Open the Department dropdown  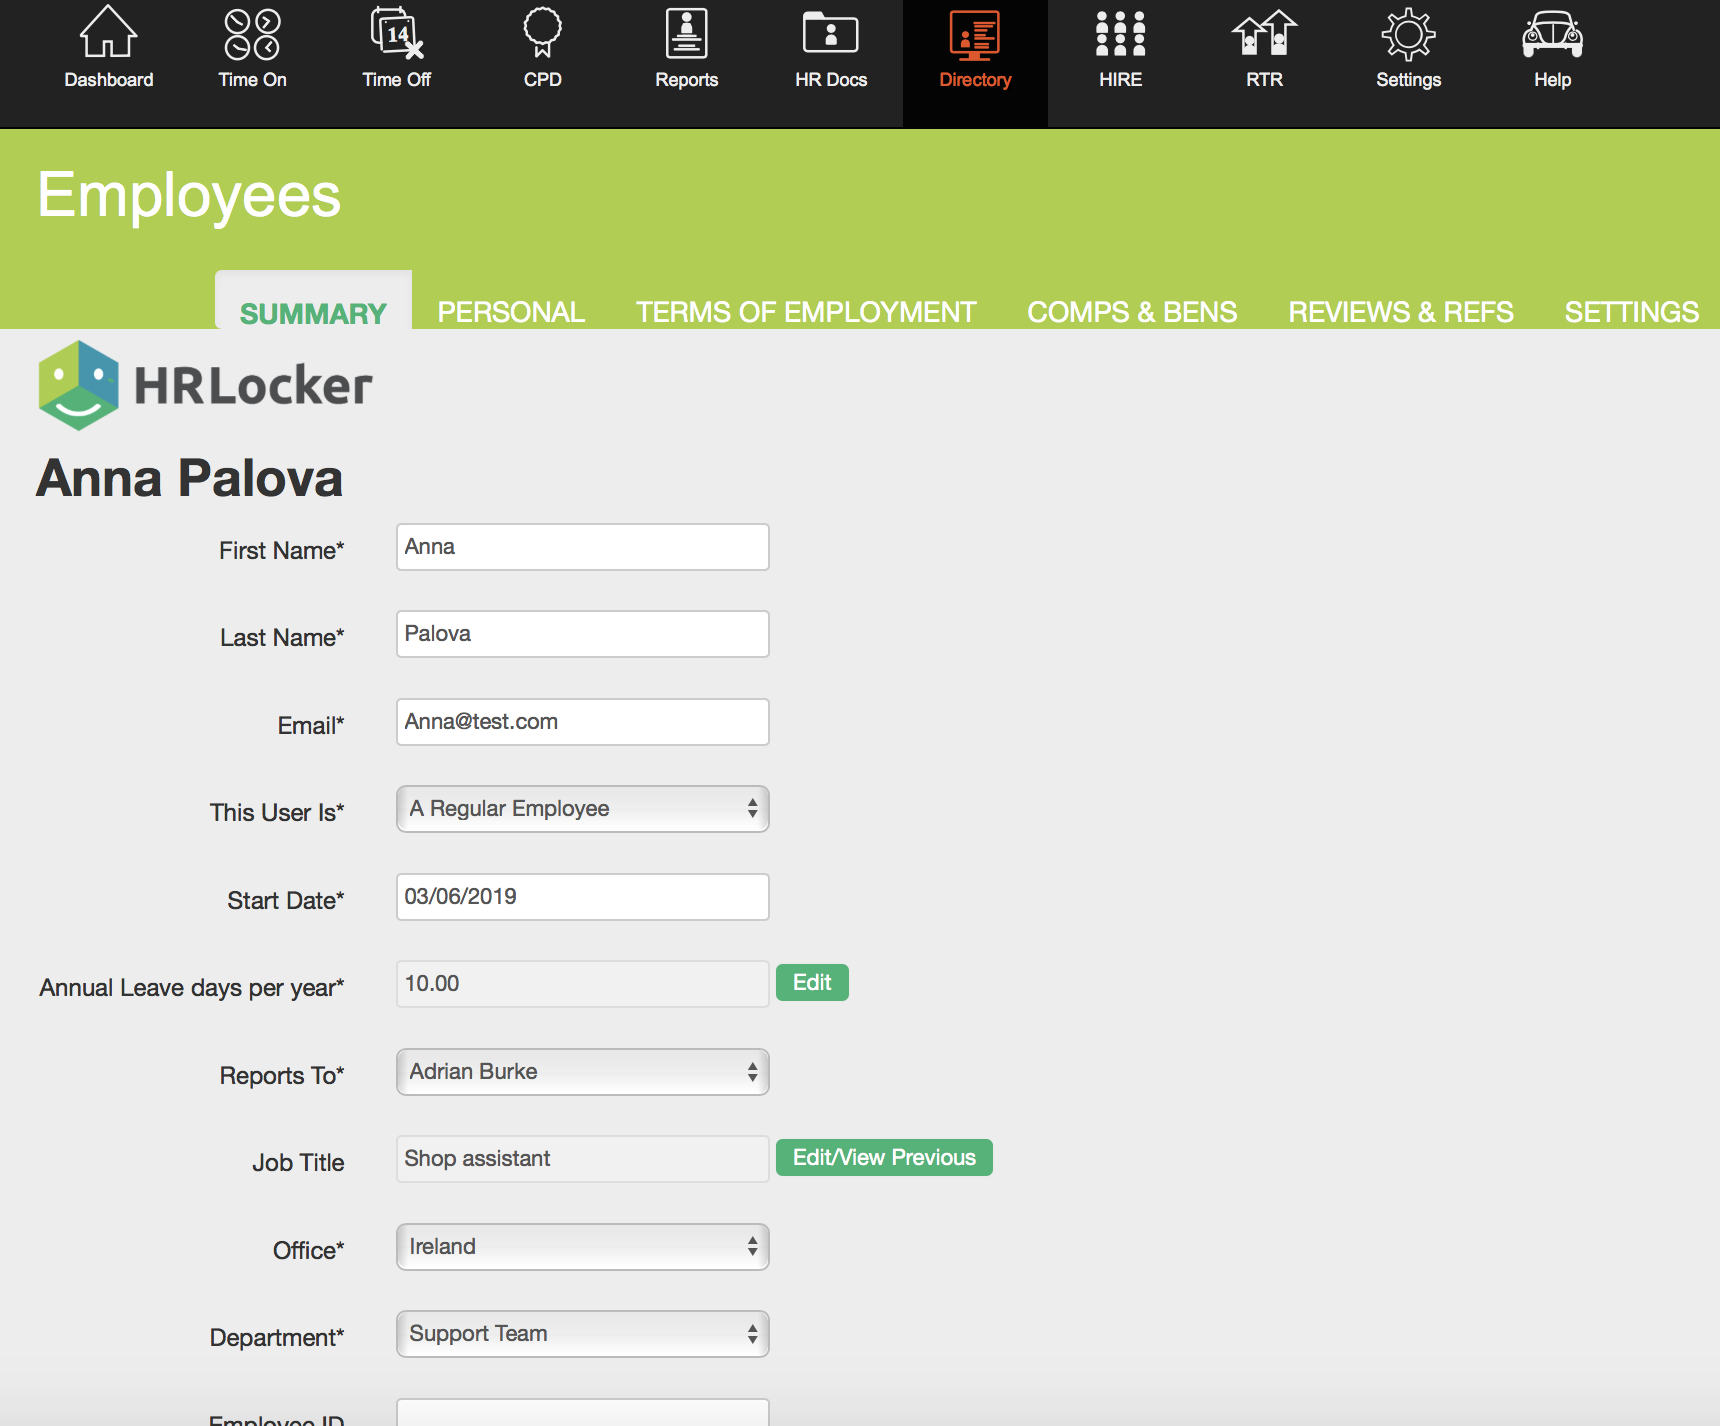(x=582, y=1334)
